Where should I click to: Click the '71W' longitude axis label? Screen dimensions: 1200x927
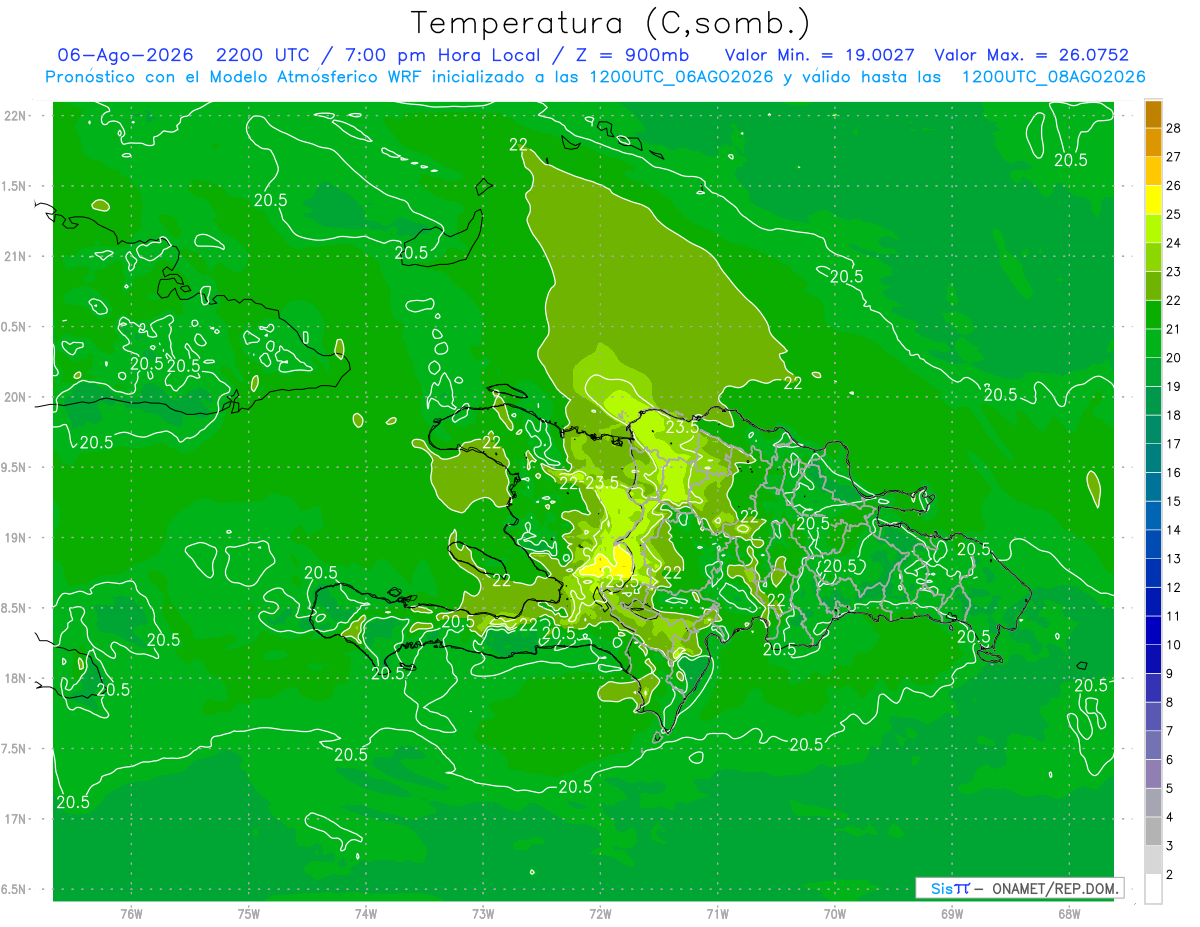coord(717,913)
